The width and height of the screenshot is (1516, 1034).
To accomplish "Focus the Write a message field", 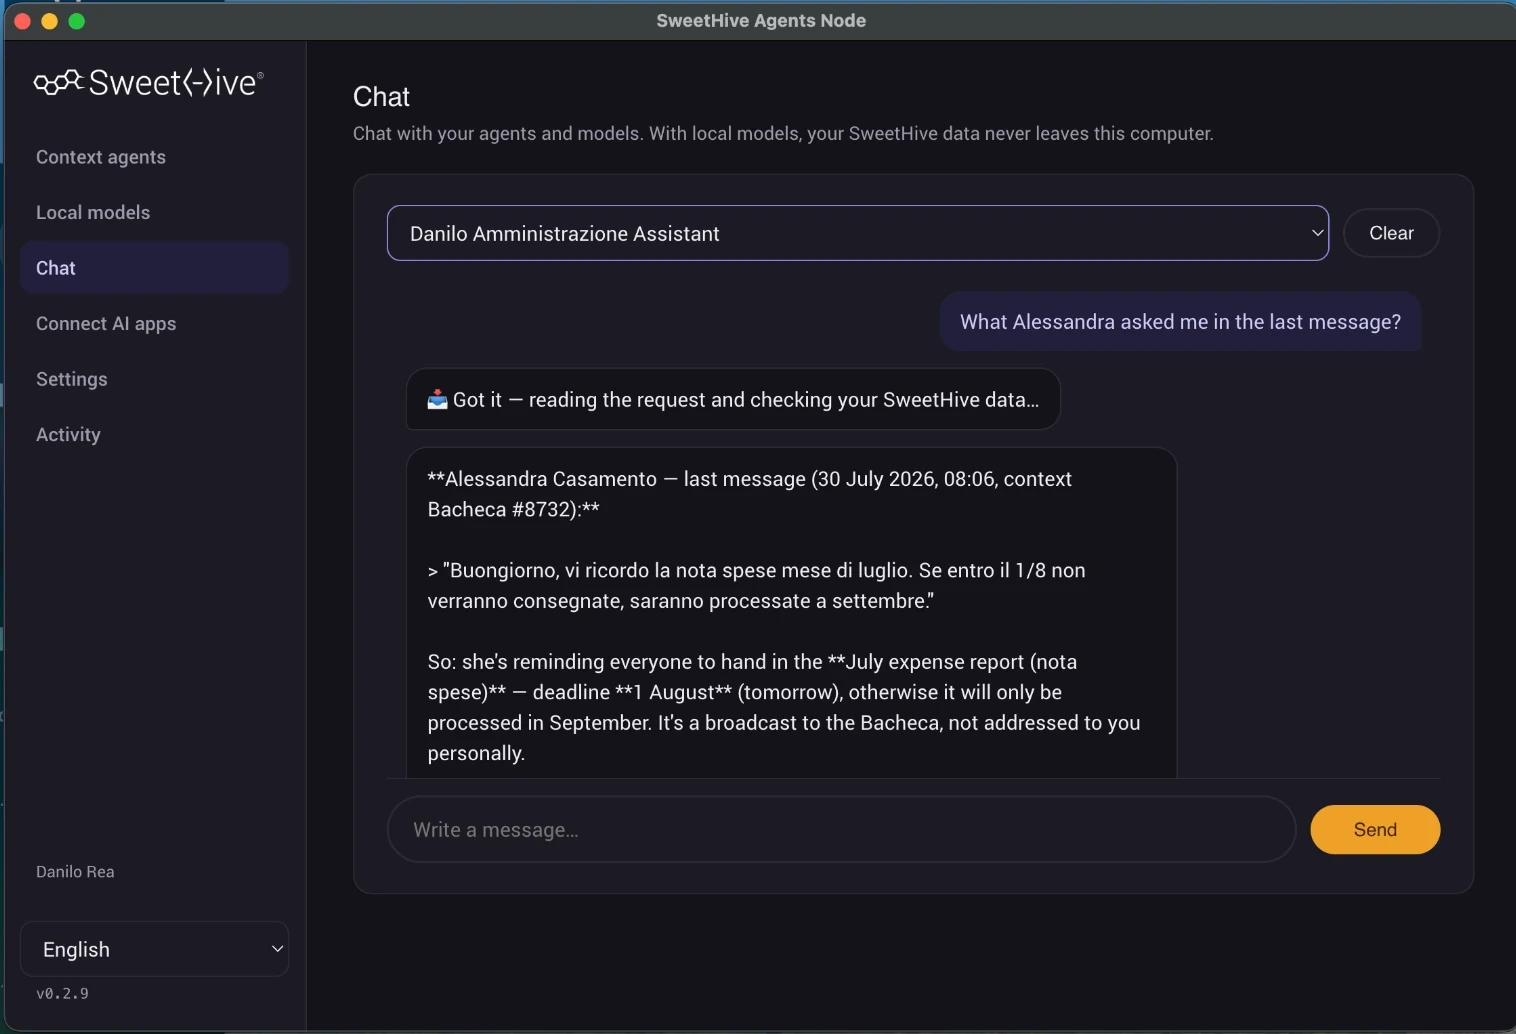I will 841,829.
